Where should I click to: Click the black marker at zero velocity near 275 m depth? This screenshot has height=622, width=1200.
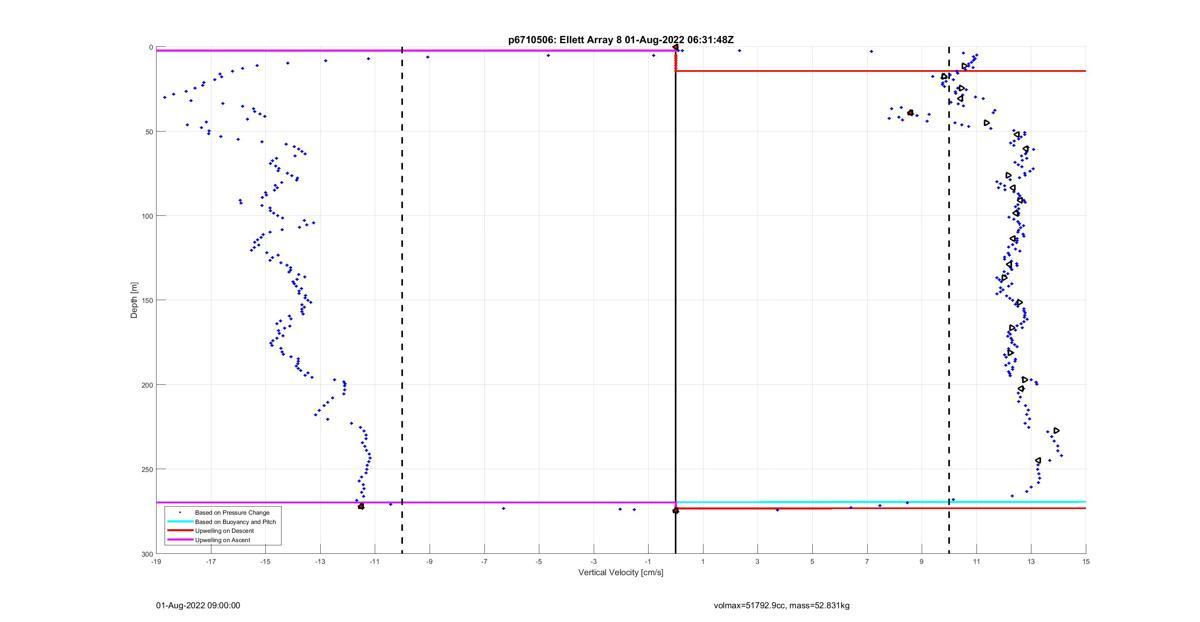pyautogui.click(x=676, y=510)
